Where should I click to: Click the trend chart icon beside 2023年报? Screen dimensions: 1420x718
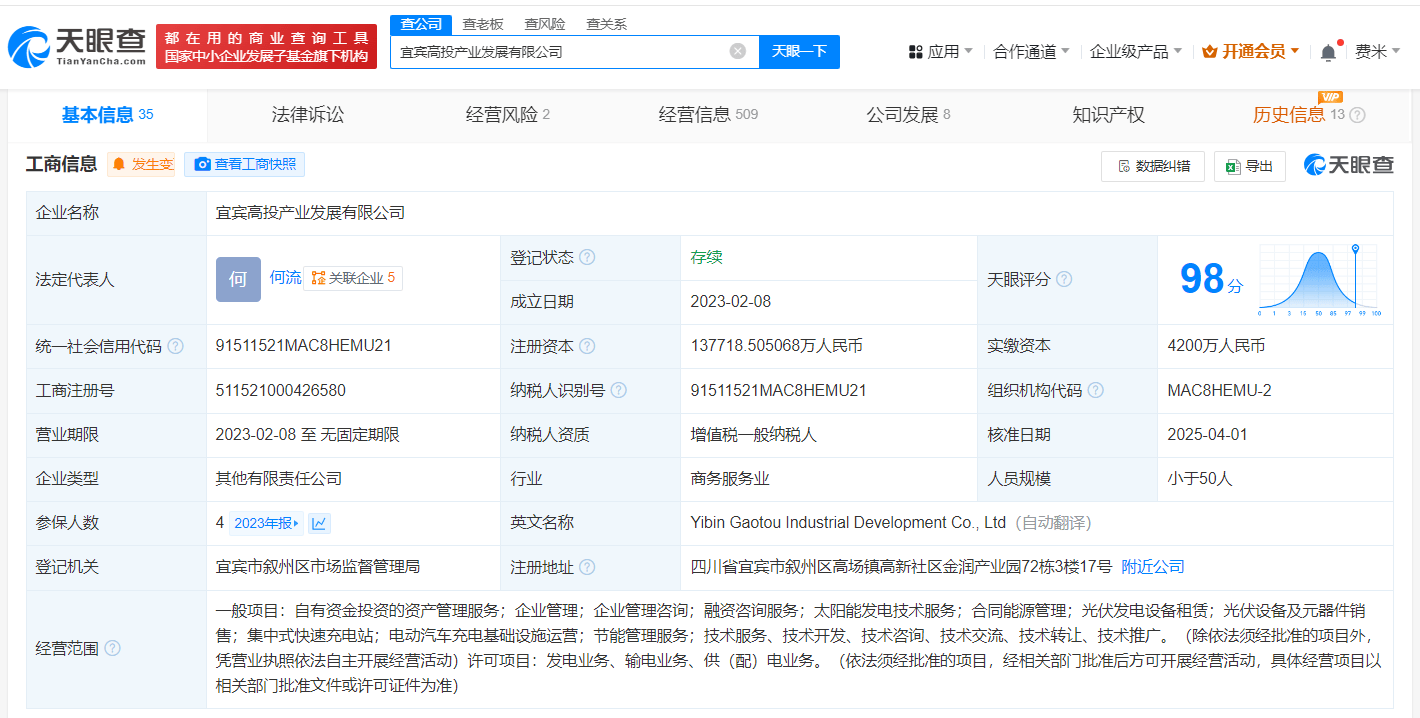pos(319,523)
